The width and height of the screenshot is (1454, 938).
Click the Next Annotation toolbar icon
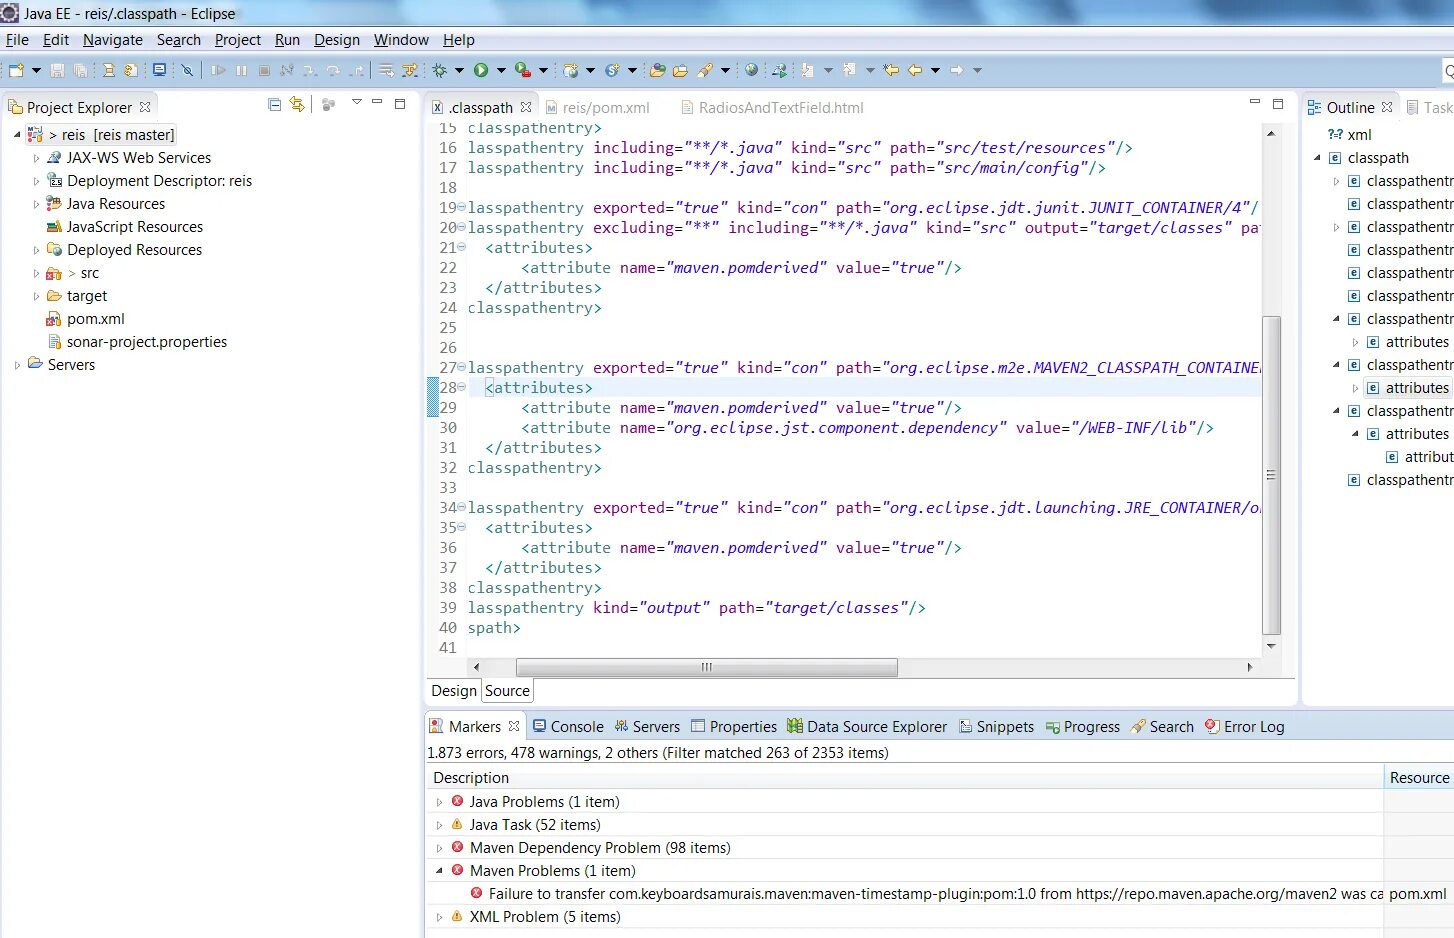807,70
